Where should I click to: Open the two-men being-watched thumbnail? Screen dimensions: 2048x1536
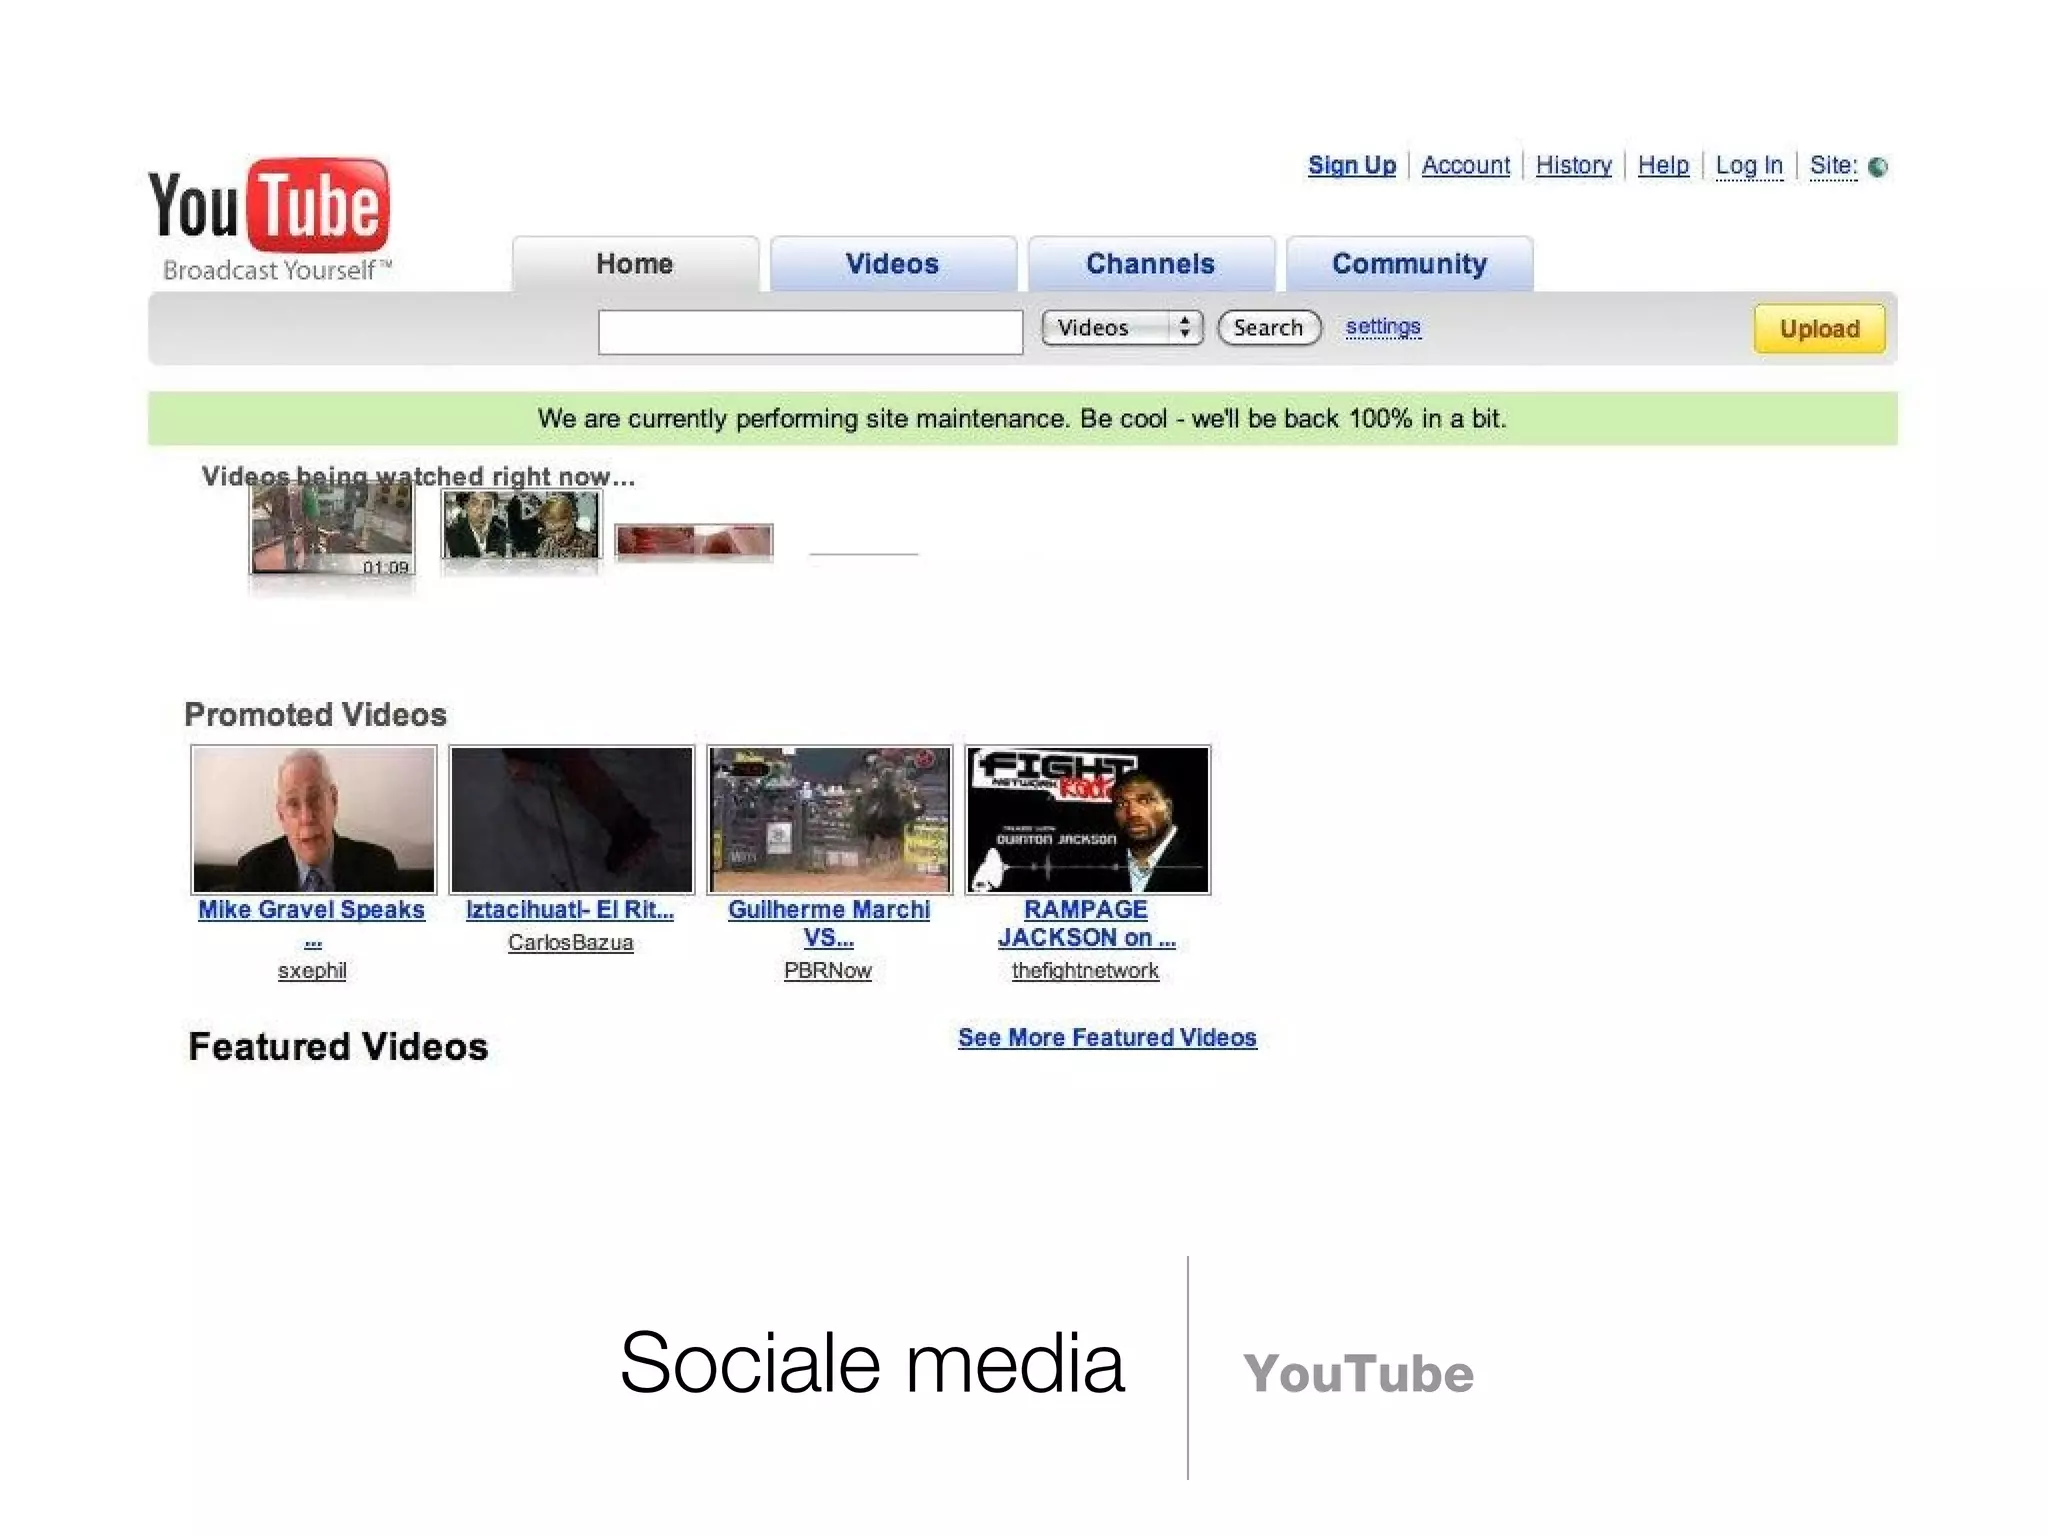[x=521, y=526]
